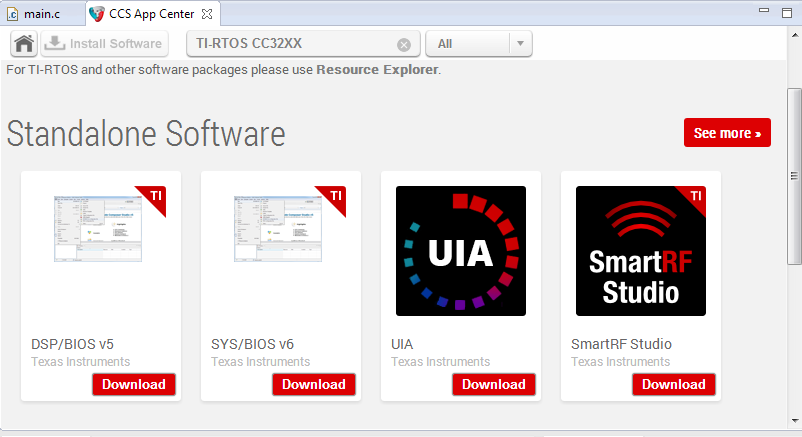This screenshot has height=437, width=802.
Task: Download SYS/BIOS v6
Action: (x=314, y=384)
